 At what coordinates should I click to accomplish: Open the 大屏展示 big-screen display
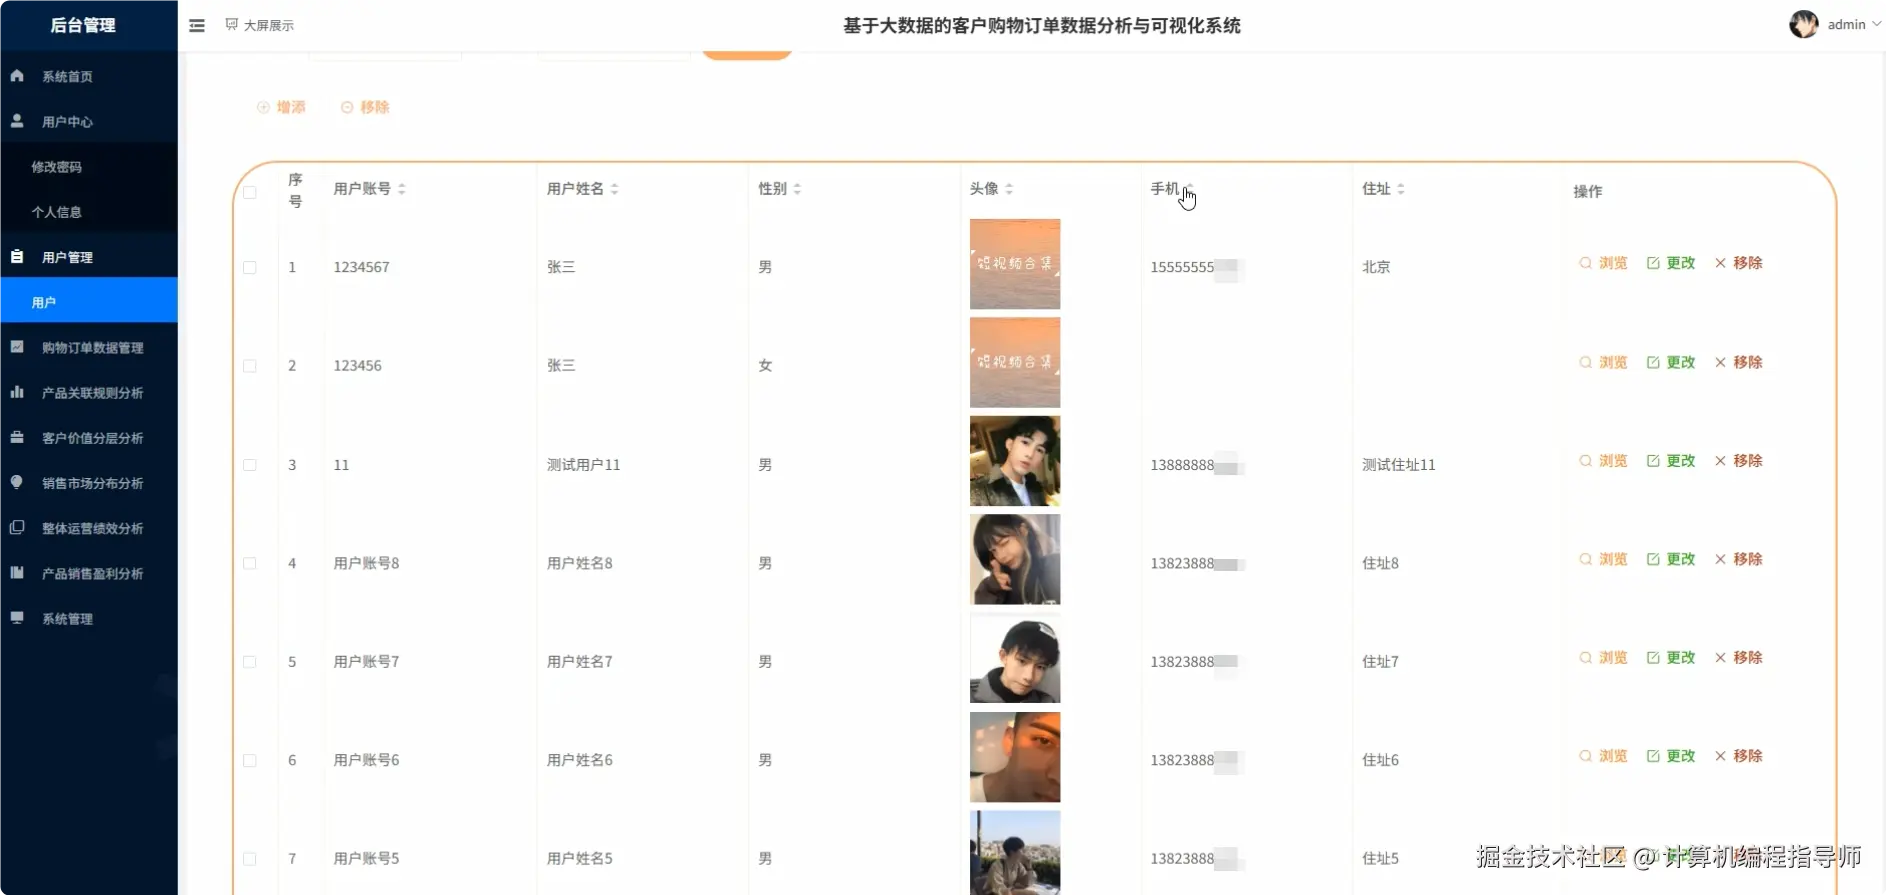click(260, 25)
